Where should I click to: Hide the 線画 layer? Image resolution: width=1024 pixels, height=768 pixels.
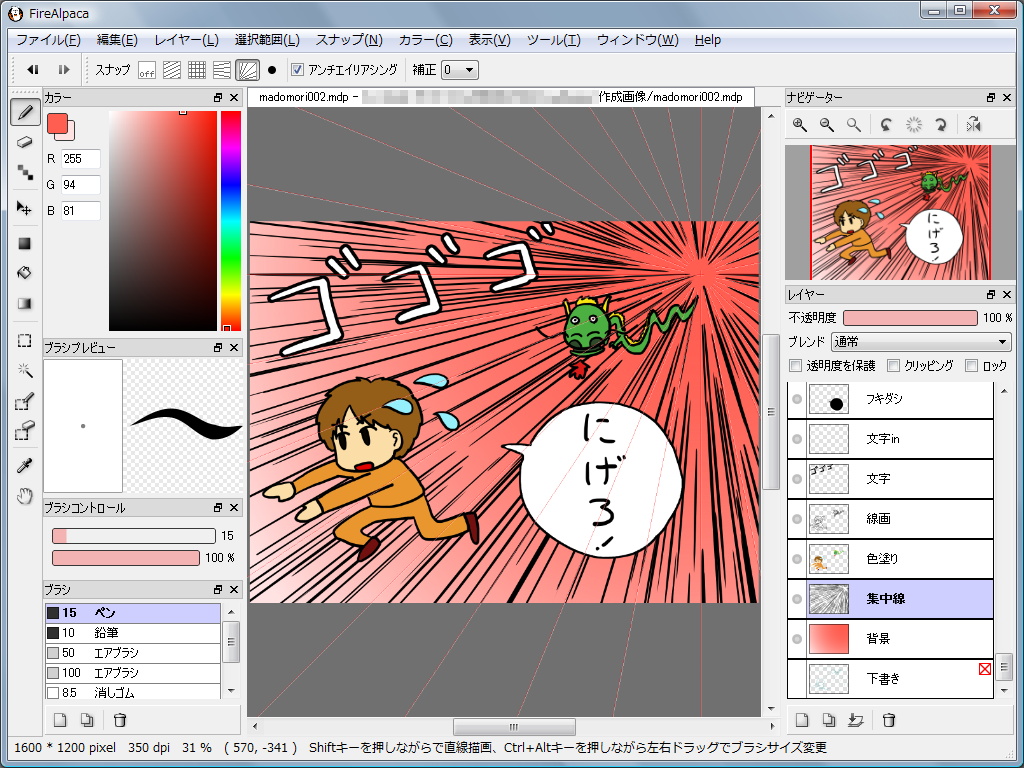797,519
